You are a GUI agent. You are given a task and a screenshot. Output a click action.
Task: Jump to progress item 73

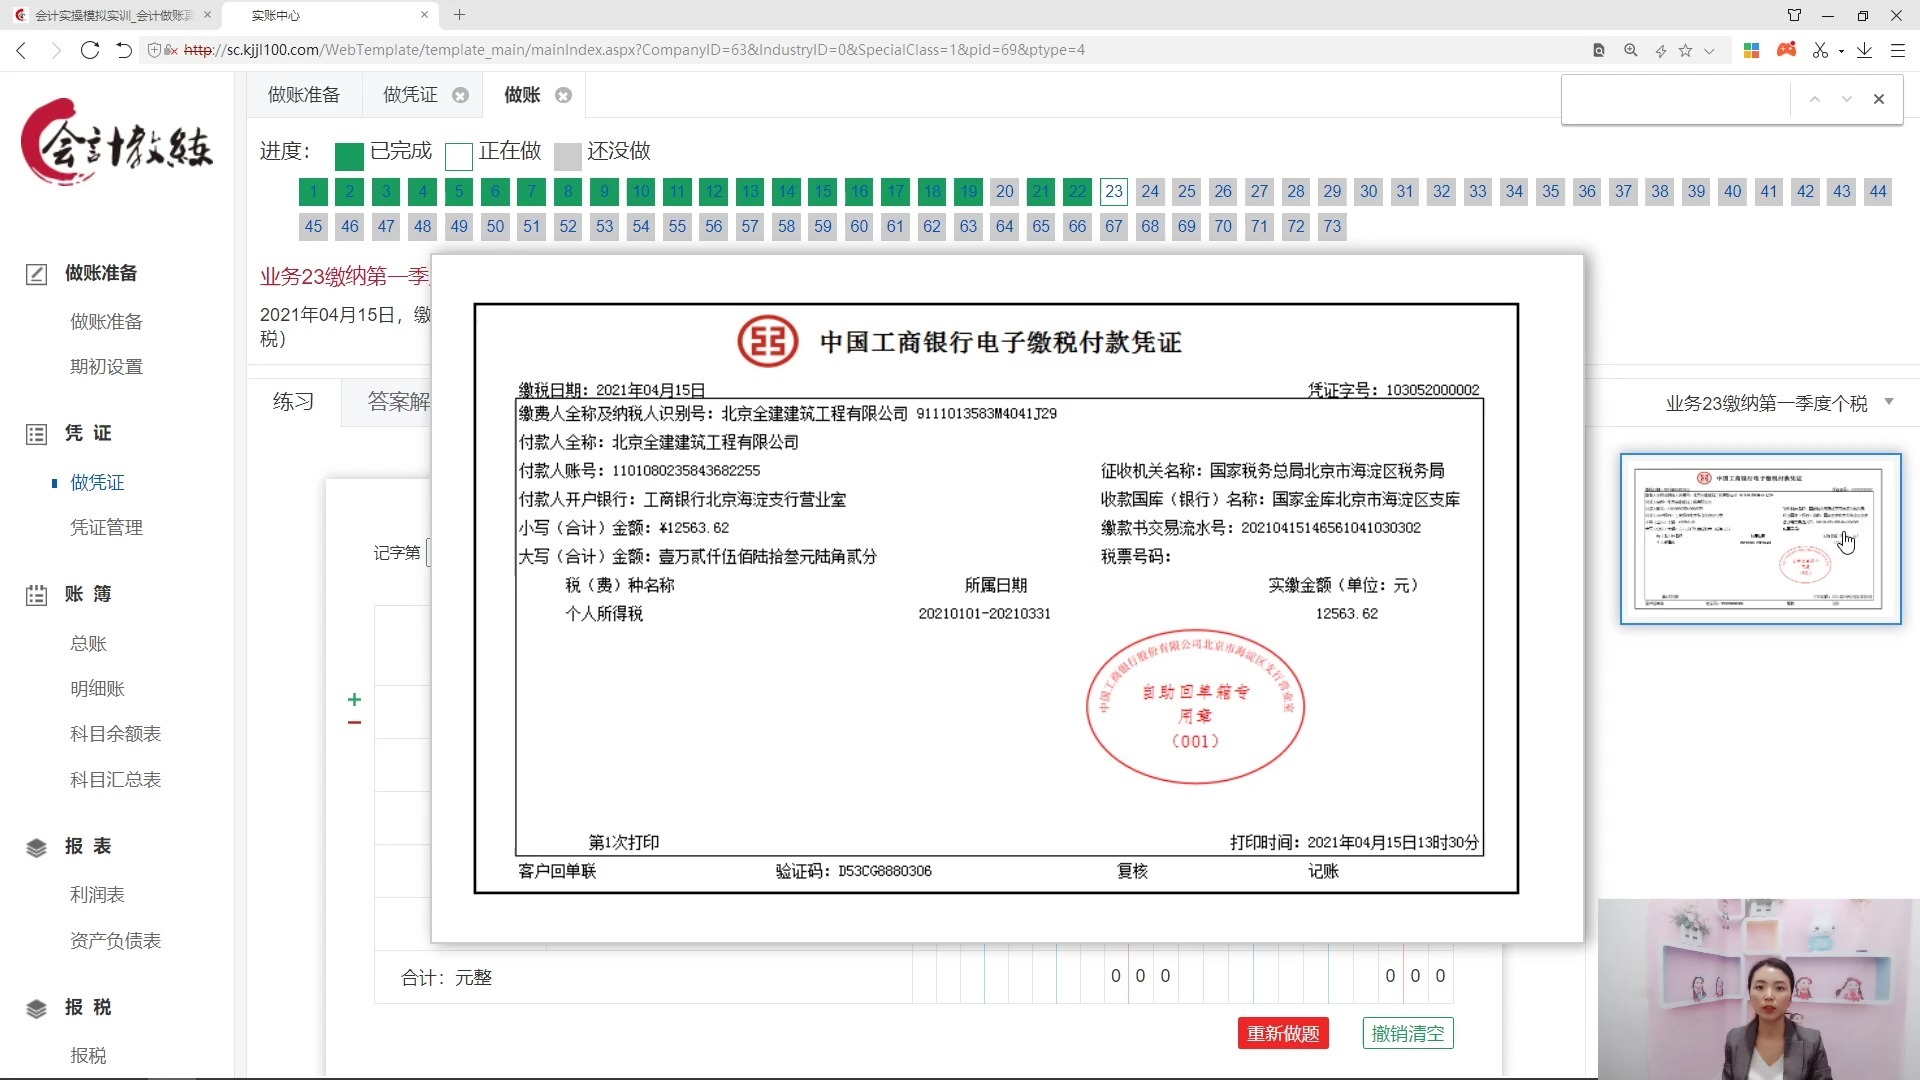coord(1332,226)
